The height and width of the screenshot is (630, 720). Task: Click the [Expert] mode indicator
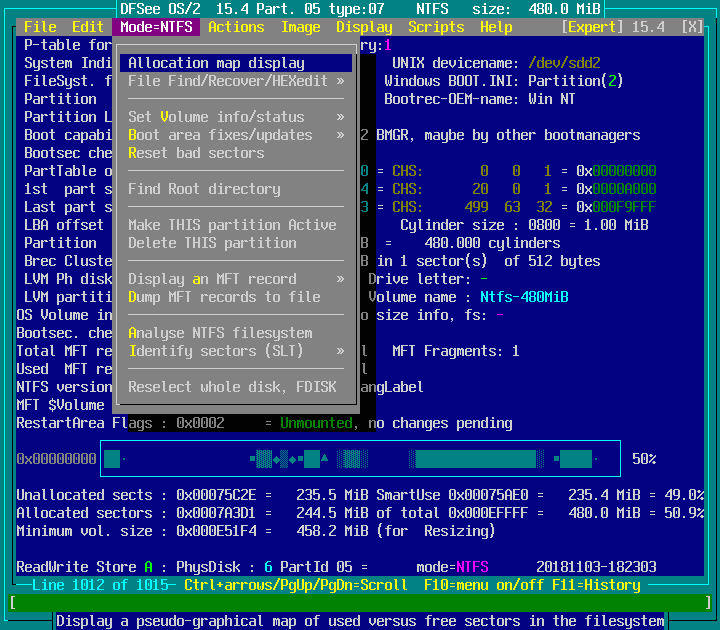point(595,27)
